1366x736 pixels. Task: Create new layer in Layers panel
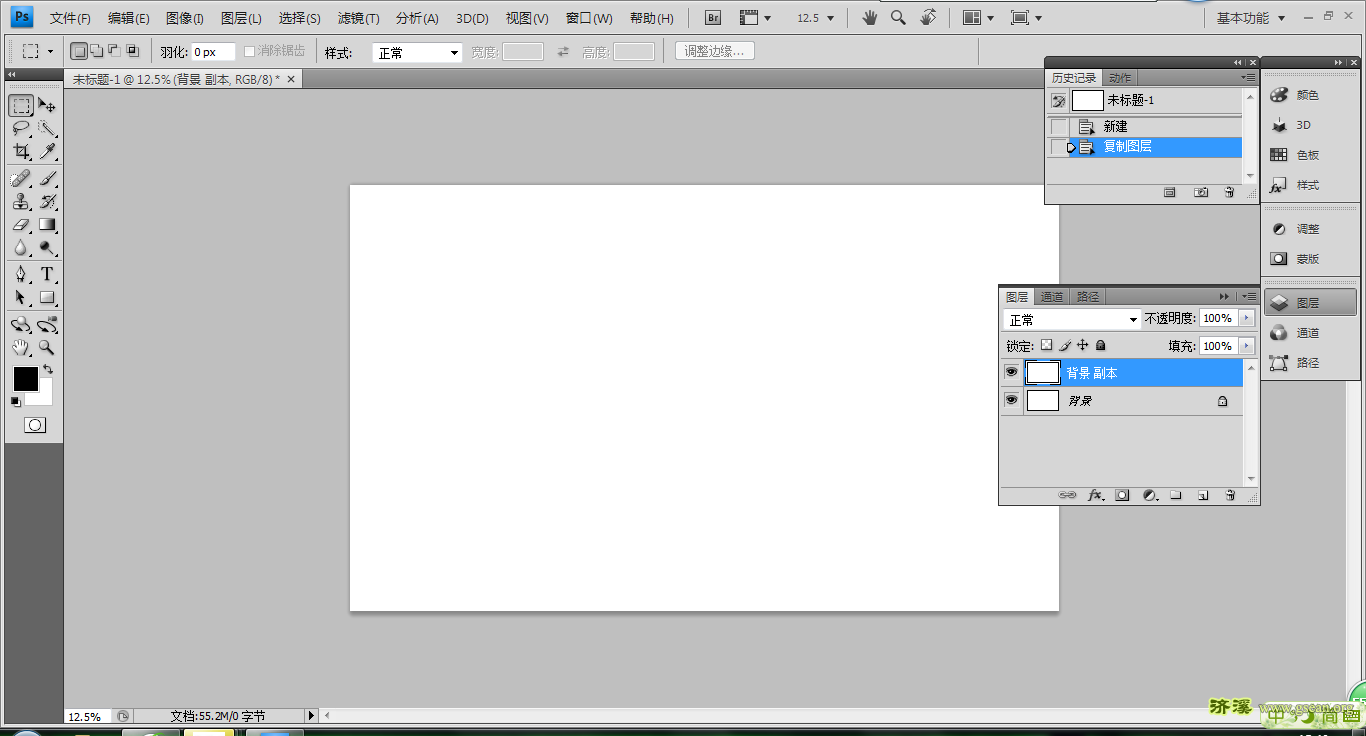[x=1203, y=495]
